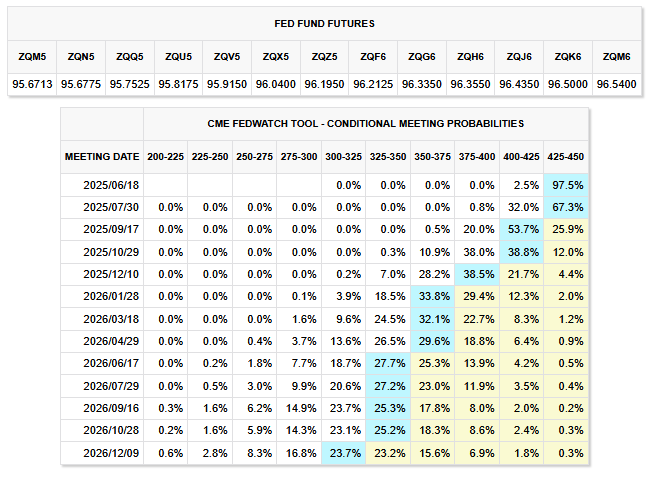Select the 200-225 rate range header
The image size is (653, 480).
click(164, 157)
